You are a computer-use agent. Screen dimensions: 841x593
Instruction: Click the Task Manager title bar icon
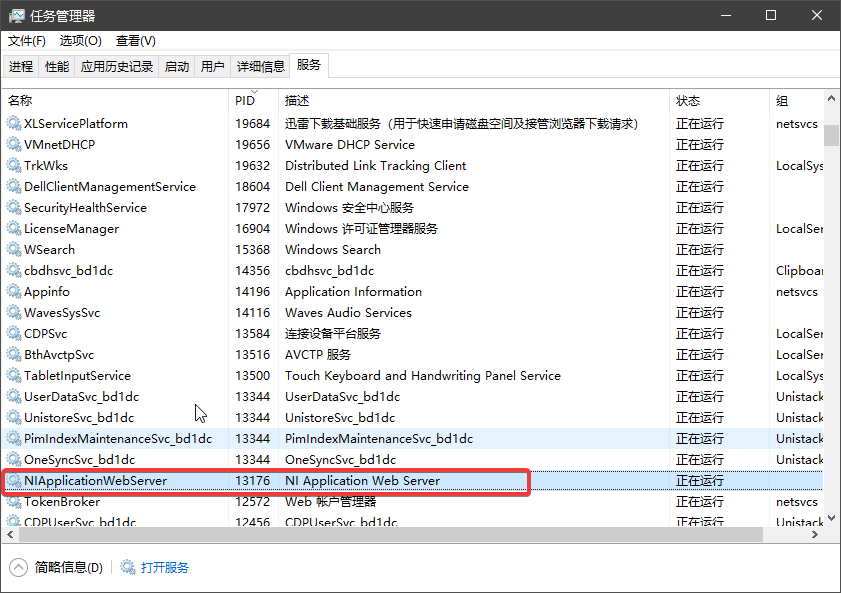coord(17,16)
